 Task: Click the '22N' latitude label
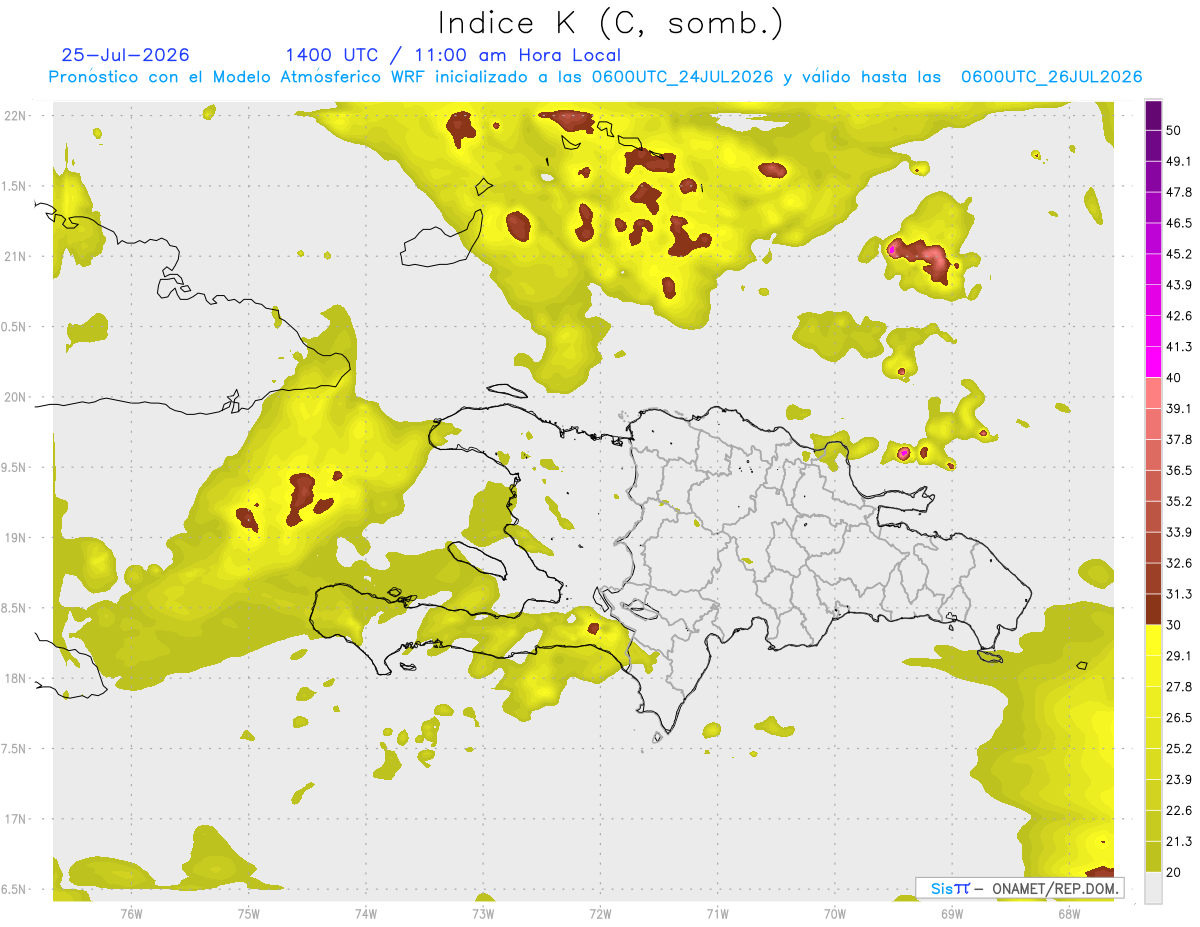[15, 116]
